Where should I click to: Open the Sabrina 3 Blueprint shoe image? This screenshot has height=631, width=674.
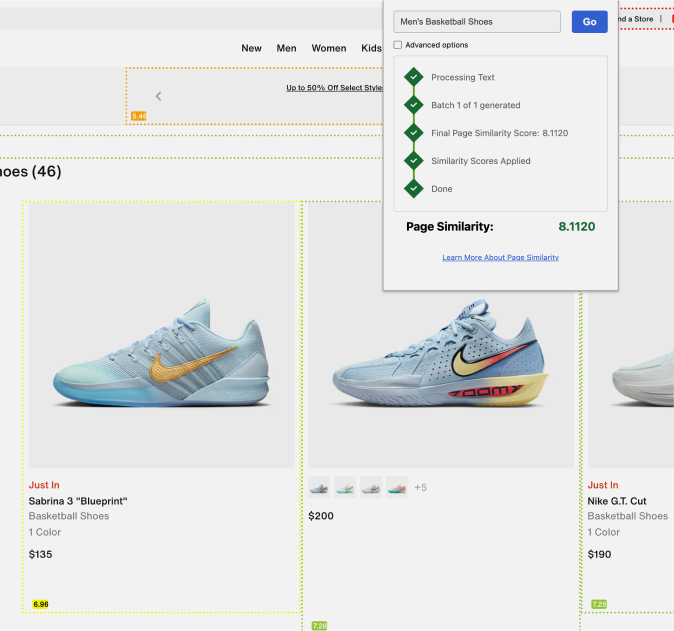pos(162,337)
